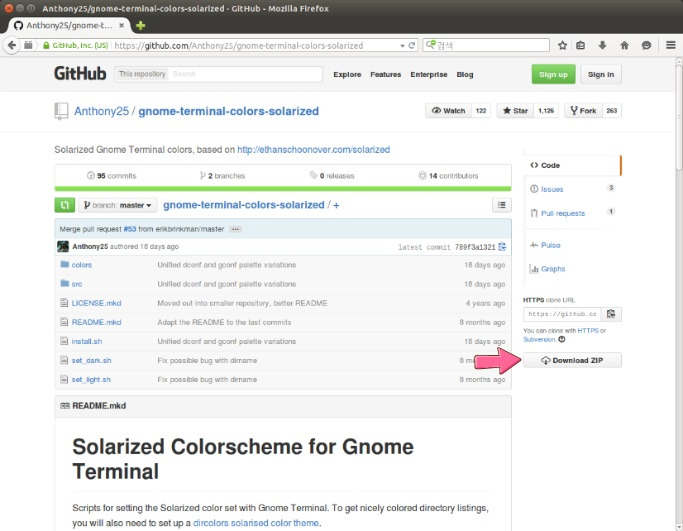Open new tab with the green plus
The height and width of the screenshot is (531, 683).
tap(140, 25)
